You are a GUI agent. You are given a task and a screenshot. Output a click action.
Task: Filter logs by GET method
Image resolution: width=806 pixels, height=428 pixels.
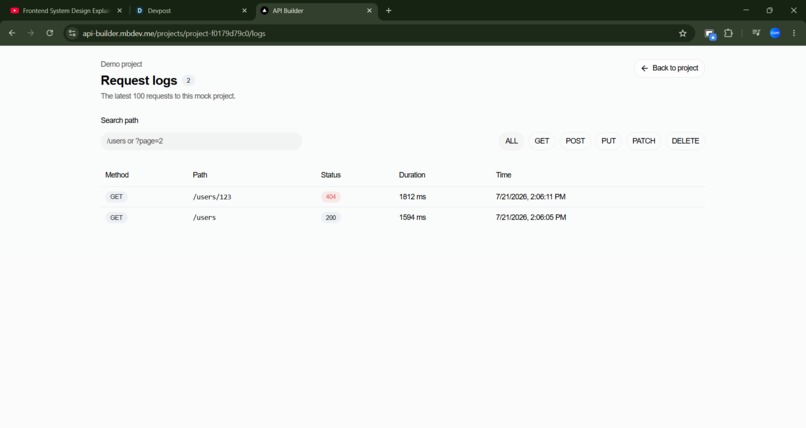click(x=542, y=141)
